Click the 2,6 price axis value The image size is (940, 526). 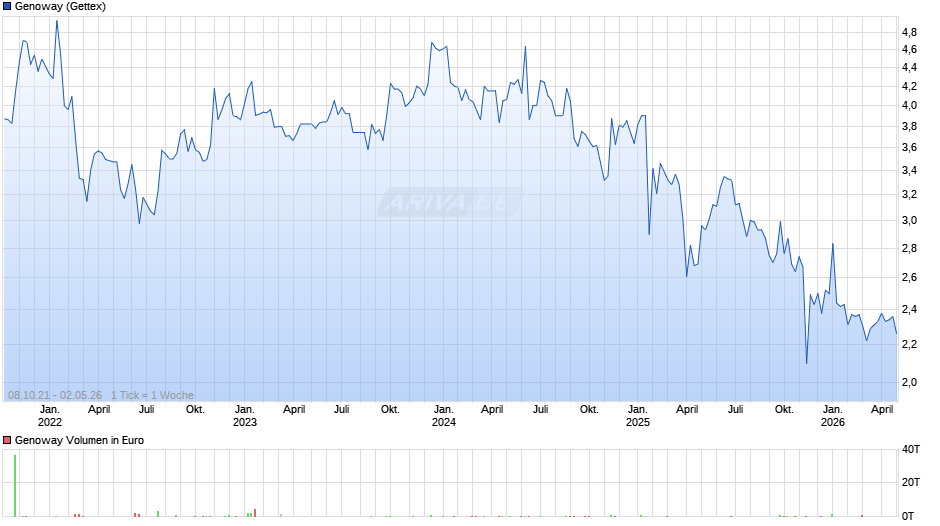tap(909, 278)
